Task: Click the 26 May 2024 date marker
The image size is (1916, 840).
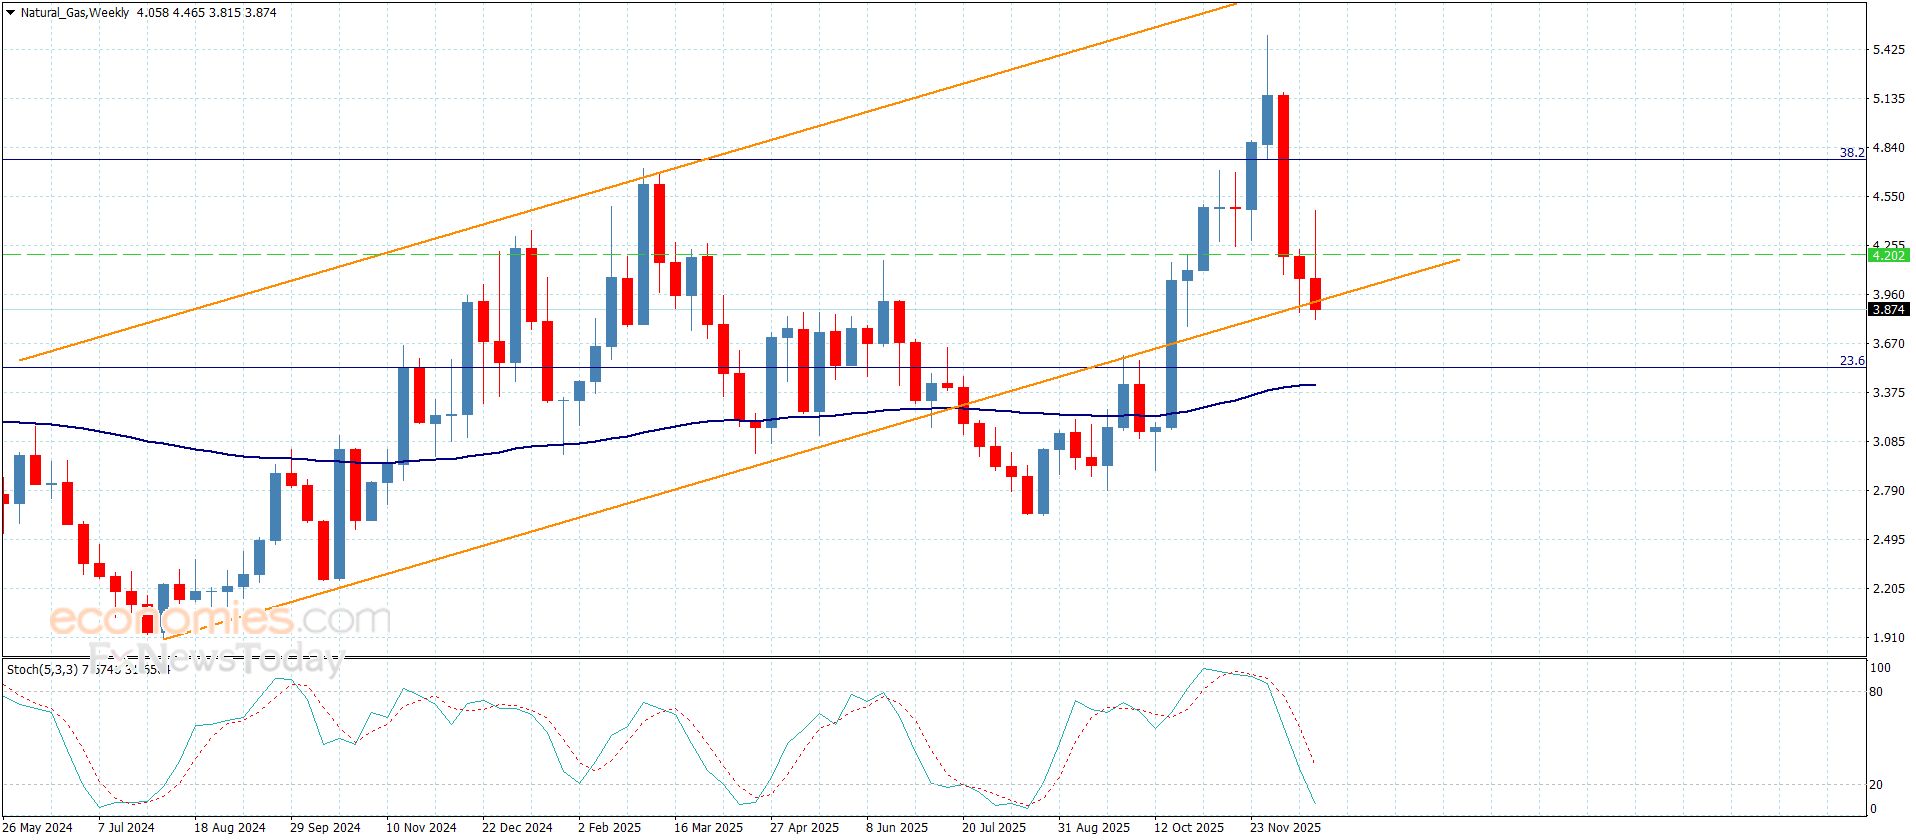Action: 37,827
